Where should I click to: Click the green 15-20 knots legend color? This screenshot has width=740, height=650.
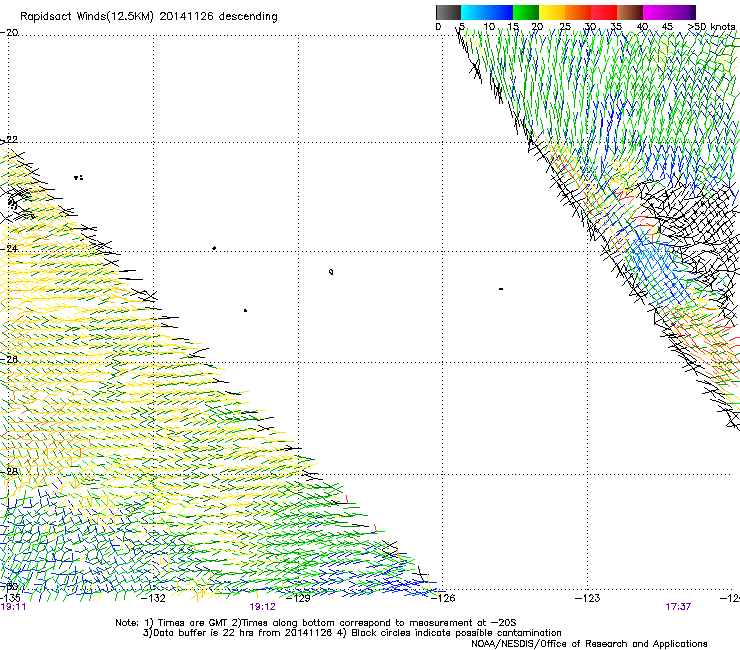point(526,12)
